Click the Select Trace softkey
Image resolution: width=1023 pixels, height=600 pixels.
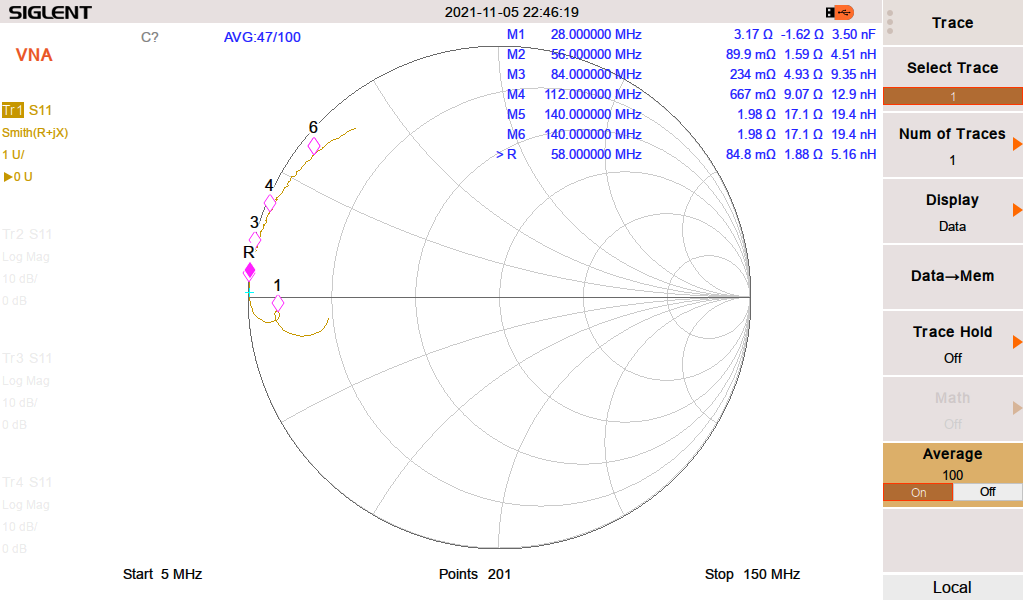point(953,76)
